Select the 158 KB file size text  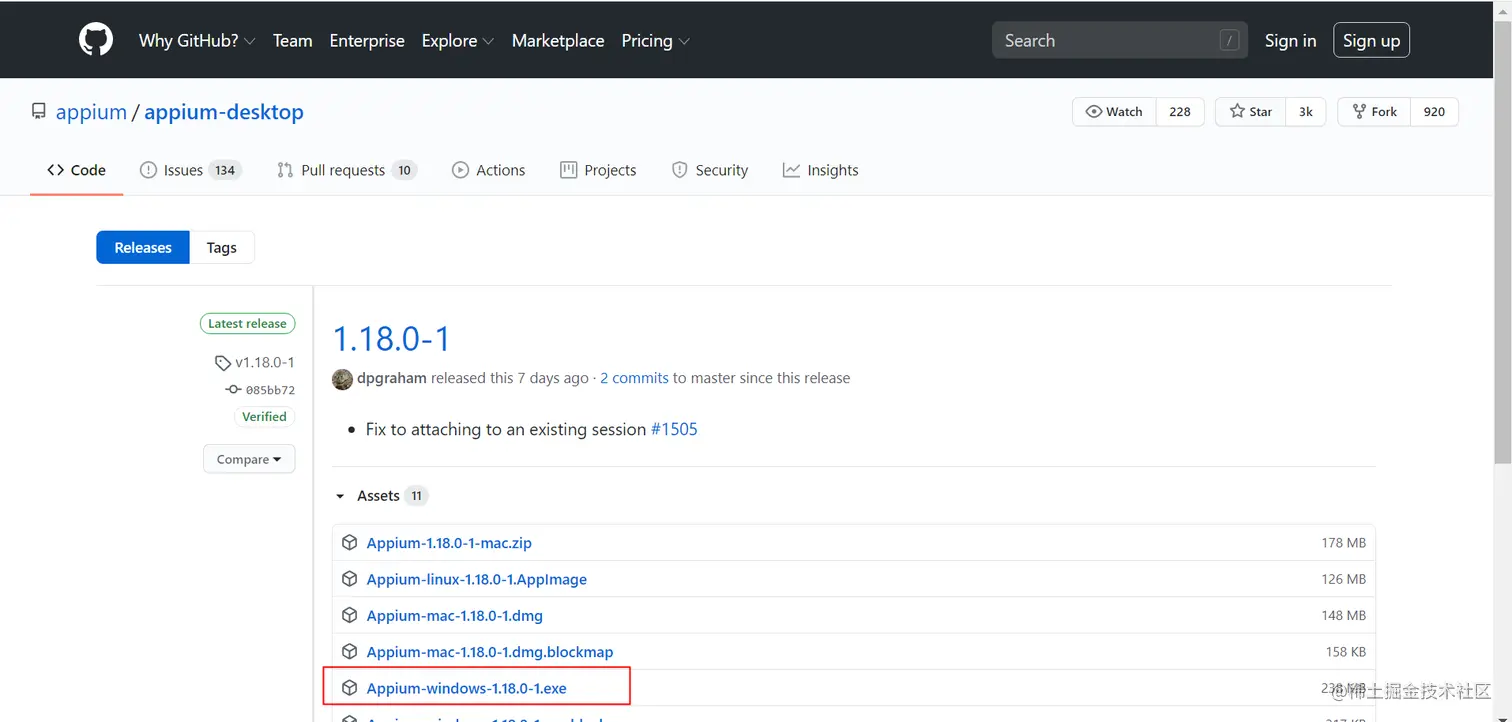coord(1345,652)
